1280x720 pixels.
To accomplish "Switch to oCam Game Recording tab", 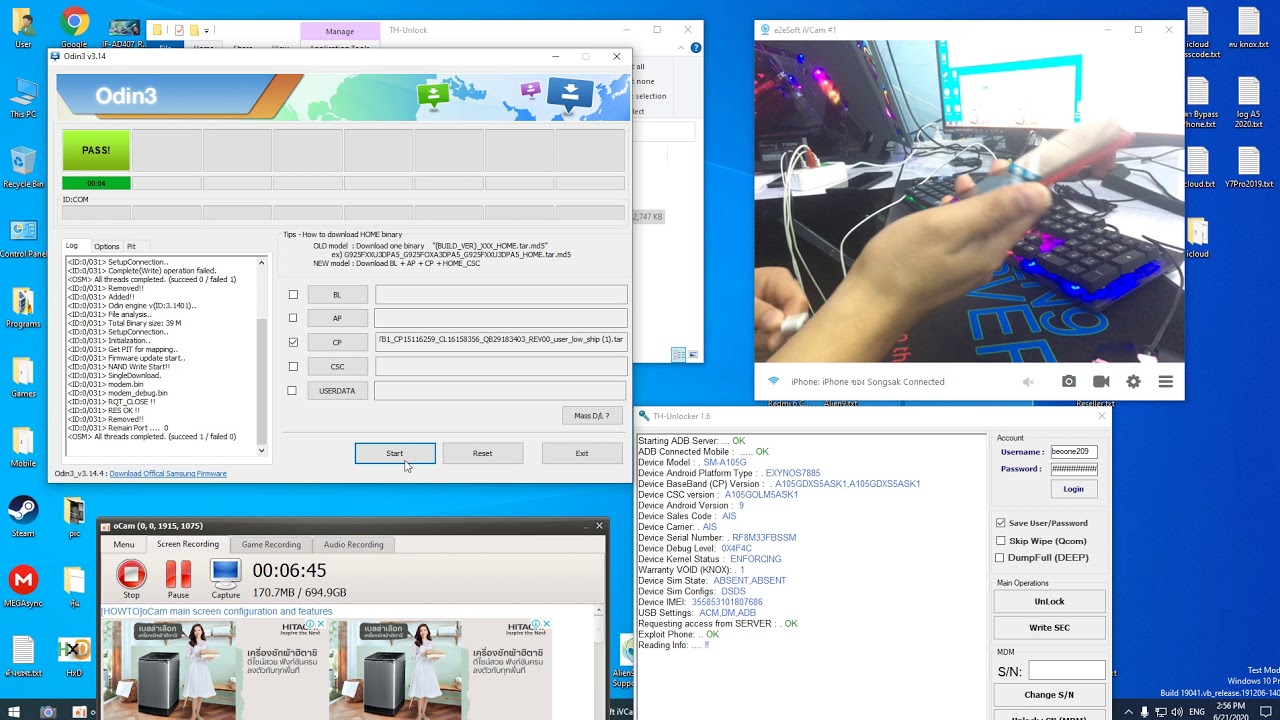I will click(271, 544).
